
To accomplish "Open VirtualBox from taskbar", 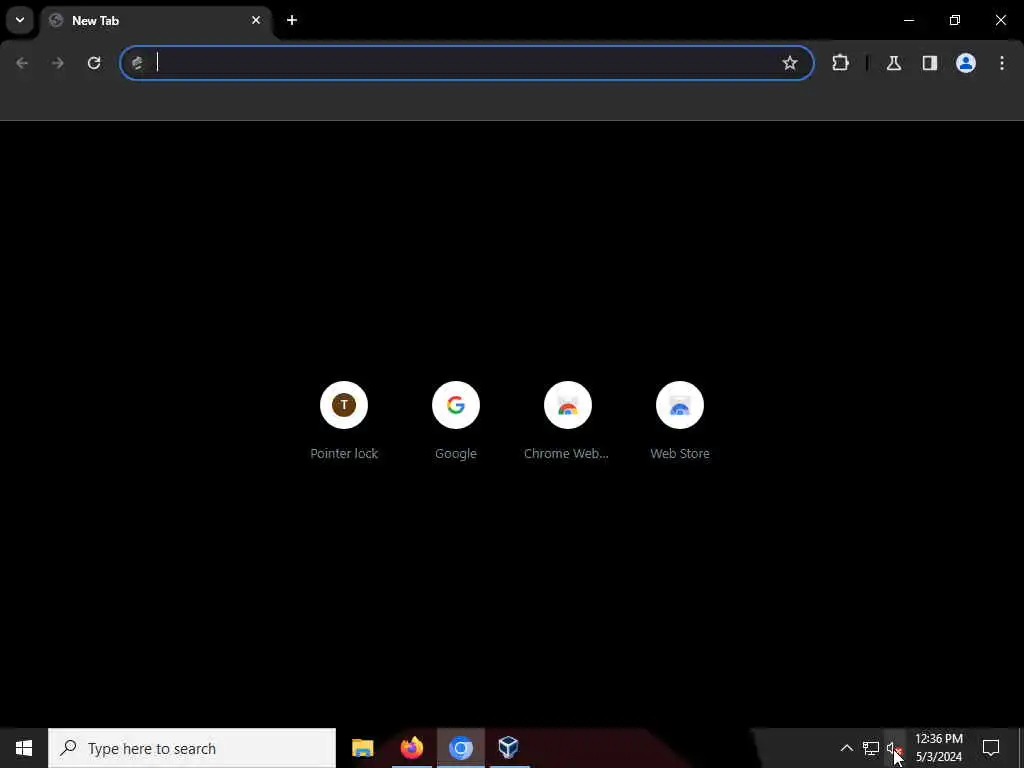I will coord(508,748).
